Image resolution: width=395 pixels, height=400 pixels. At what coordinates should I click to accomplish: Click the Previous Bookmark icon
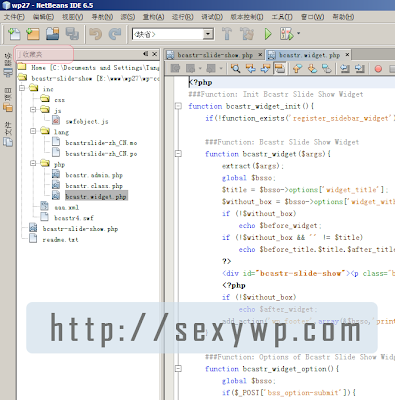pos(297,69)
